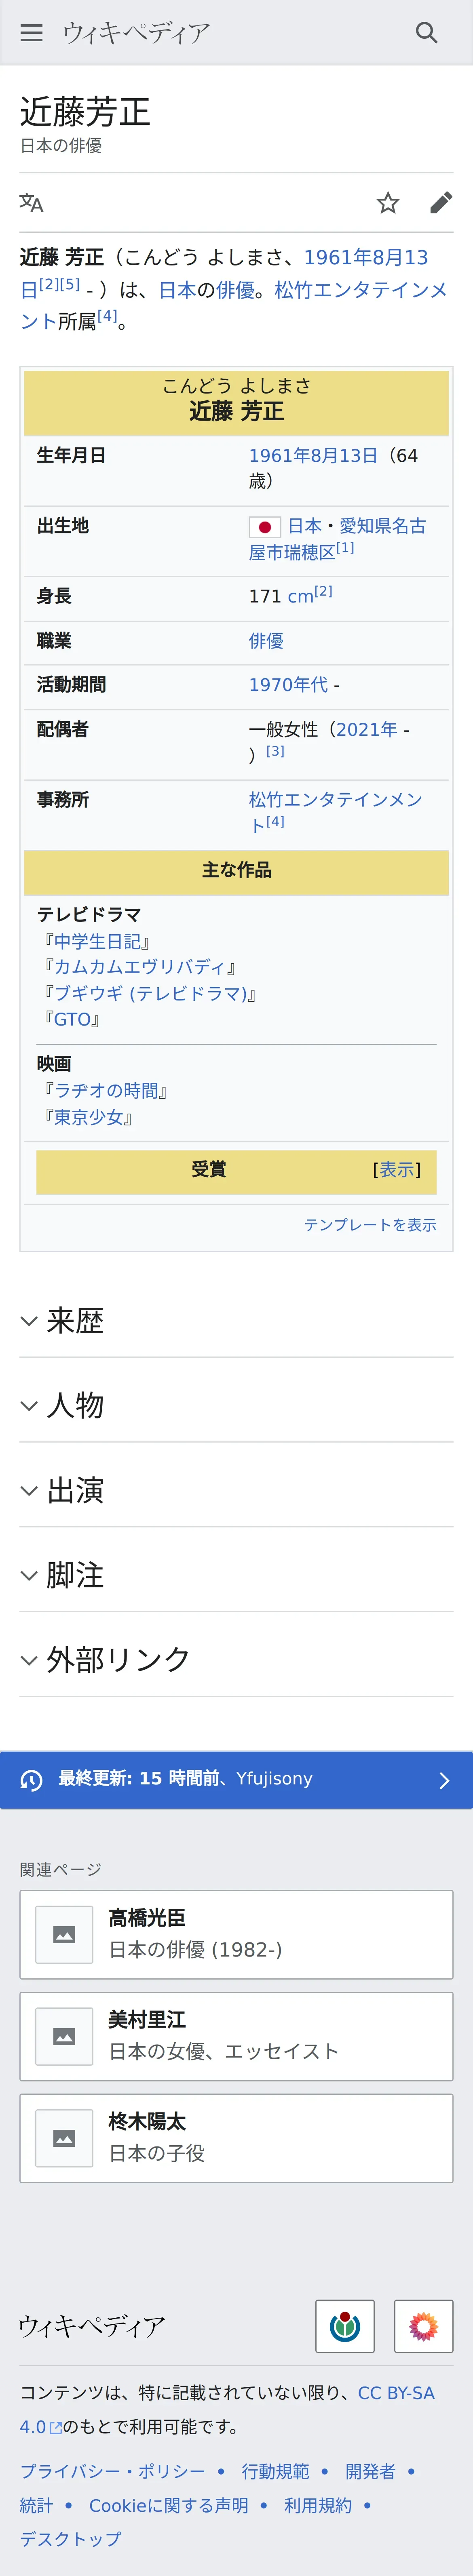Image resolution: width=473 pixels, height=2576 pixels.
Task: Expand the 人物 section
Action: tap(75, 1405)
